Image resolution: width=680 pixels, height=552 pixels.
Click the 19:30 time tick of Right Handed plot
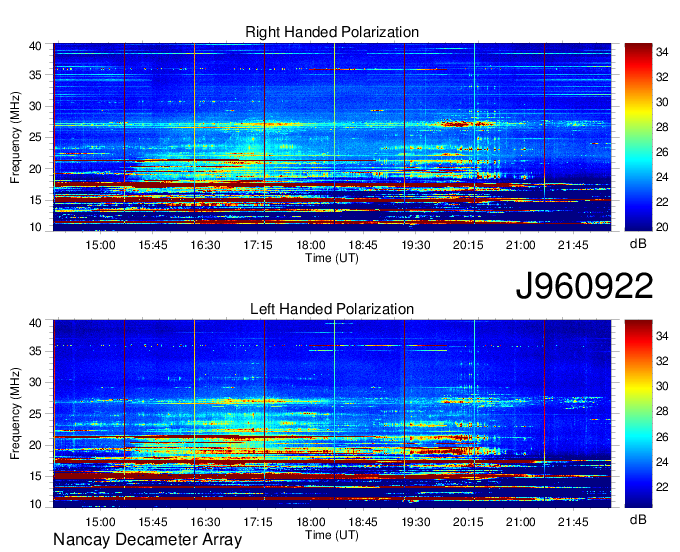[415, 245]
